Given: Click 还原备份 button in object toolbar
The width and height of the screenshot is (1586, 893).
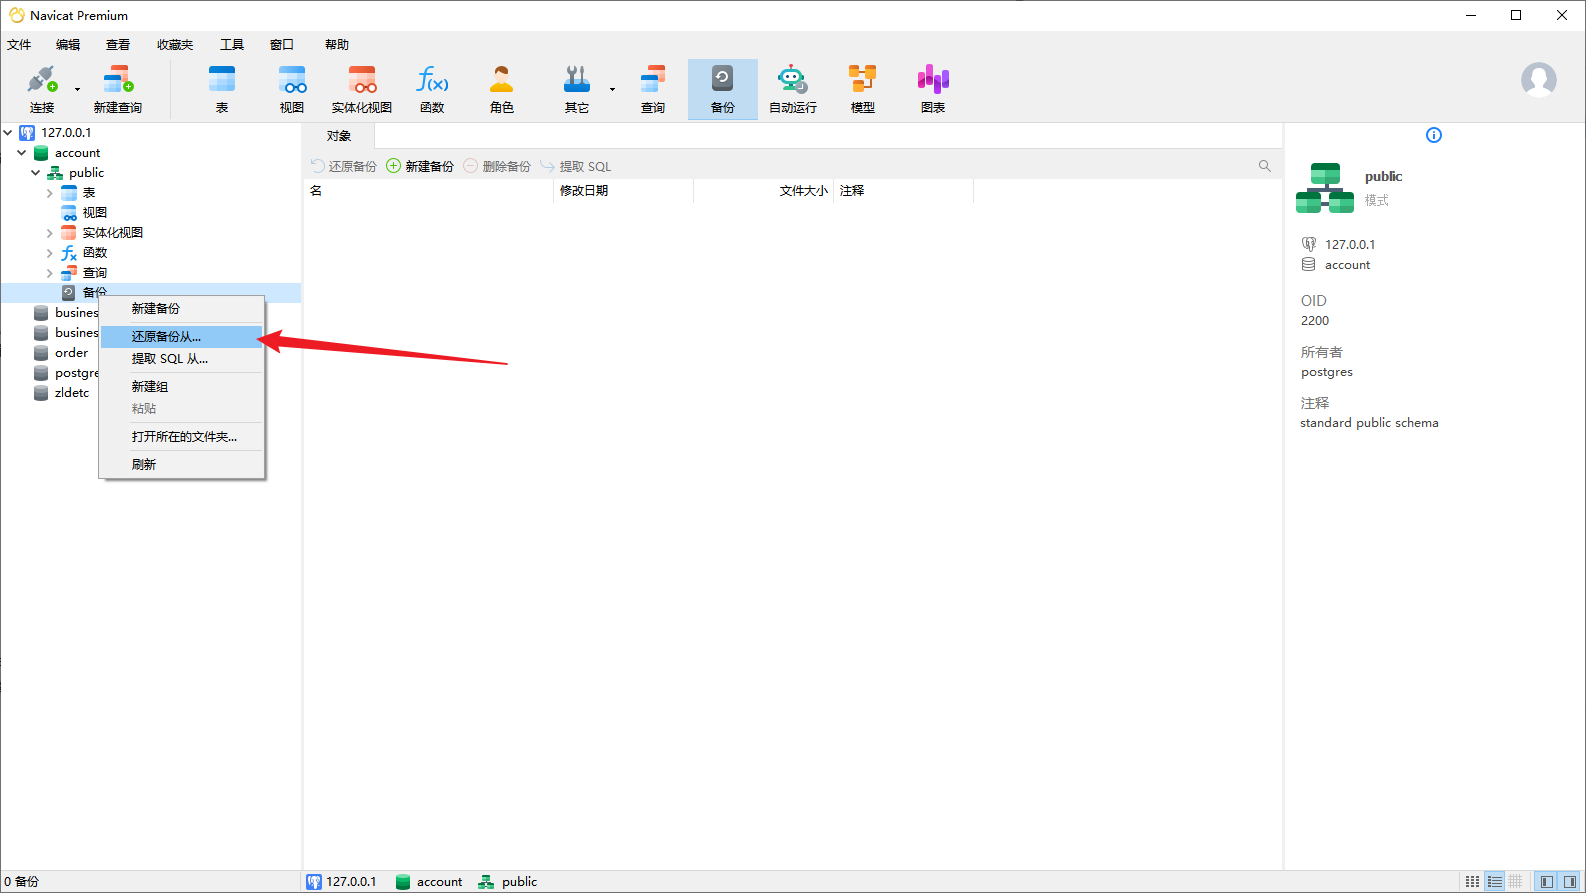Looking at the screenshot, I should point(343,166).
